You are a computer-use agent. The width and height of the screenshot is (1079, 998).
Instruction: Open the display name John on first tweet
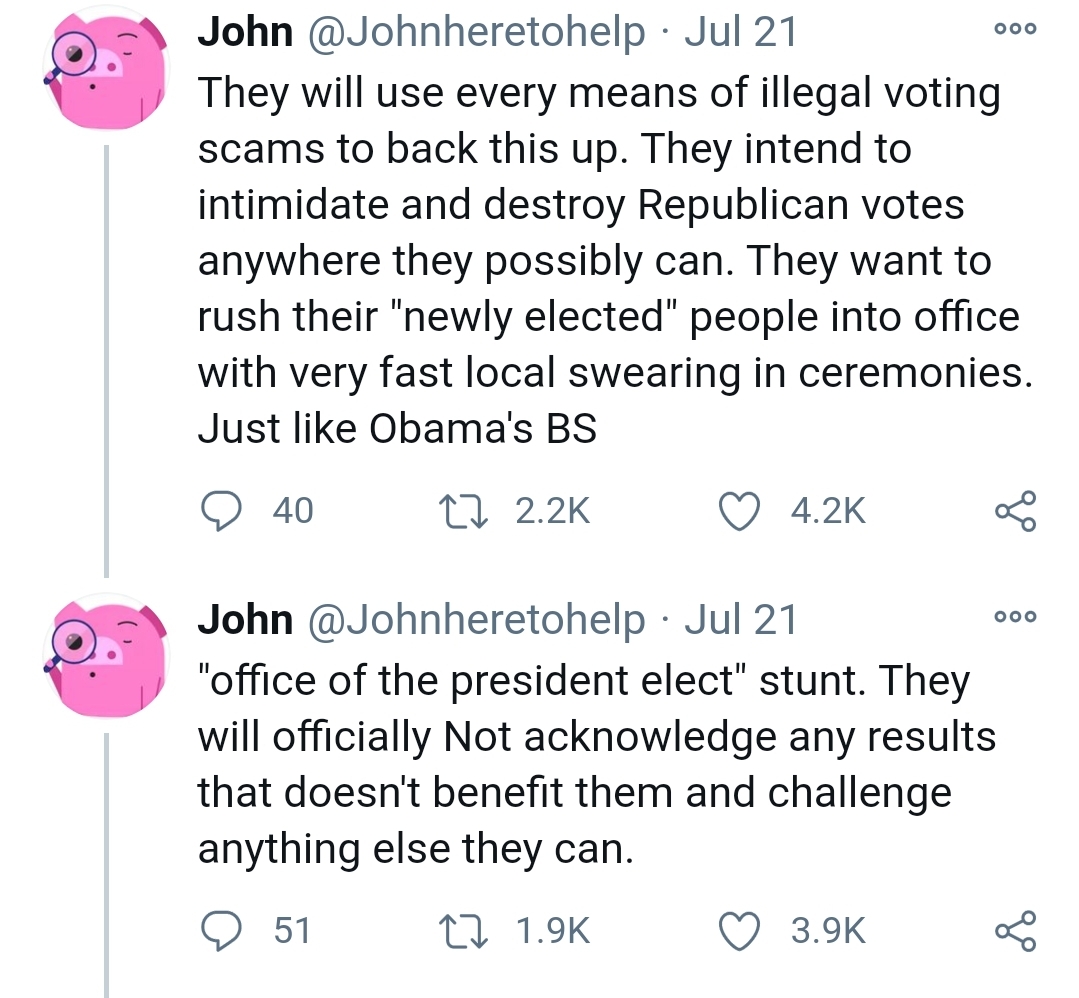point(245,33)
